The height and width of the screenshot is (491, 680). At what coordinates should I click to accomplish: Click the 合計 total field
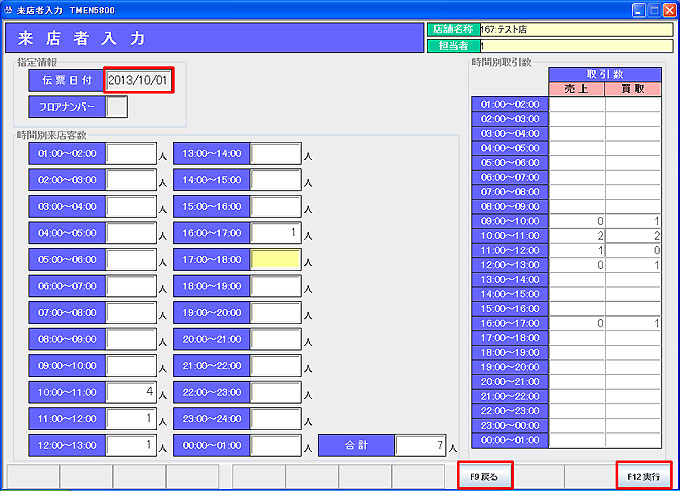[x=420, y=445]
